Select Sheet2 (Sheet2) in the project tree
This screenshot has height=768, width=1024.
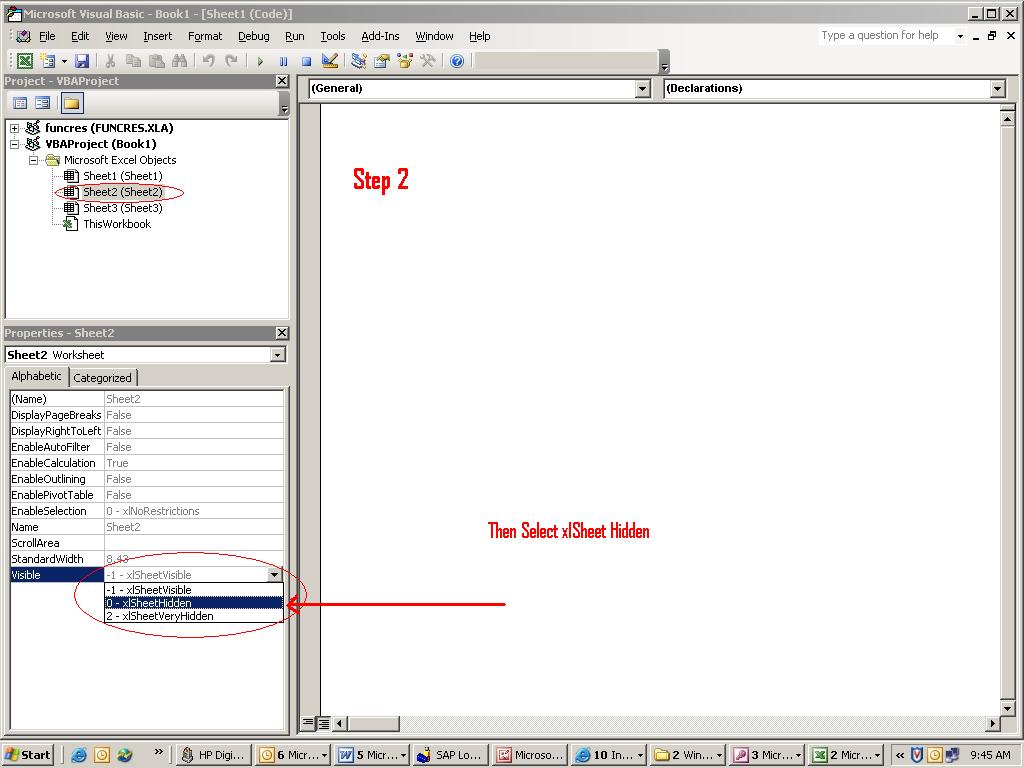tap(123, 192)
